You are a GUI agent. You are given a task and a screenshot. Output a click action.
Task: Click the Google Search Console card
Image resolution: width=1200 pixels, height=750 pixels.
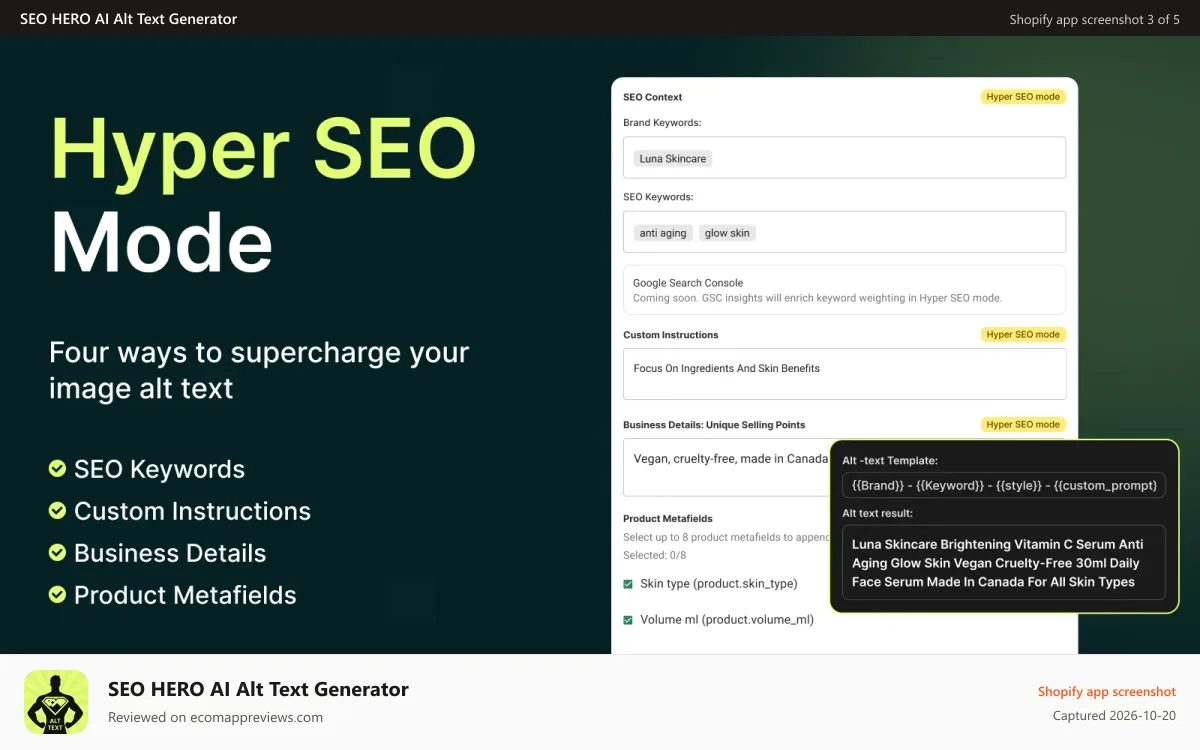point(844,290)
